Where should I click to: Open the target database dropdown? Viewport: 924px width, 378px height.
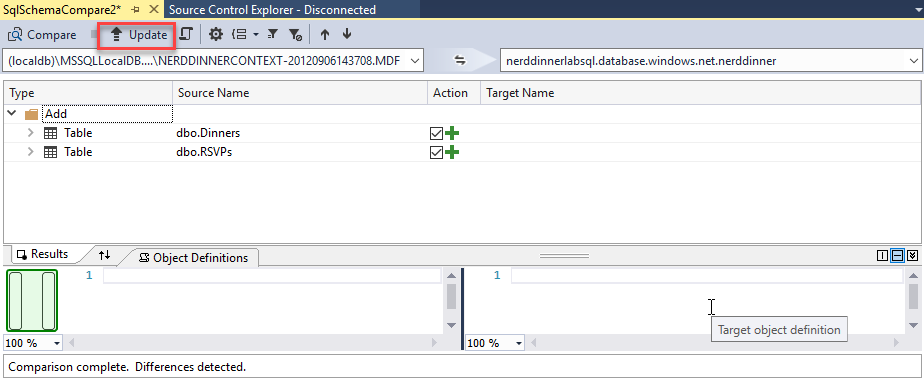914,60
